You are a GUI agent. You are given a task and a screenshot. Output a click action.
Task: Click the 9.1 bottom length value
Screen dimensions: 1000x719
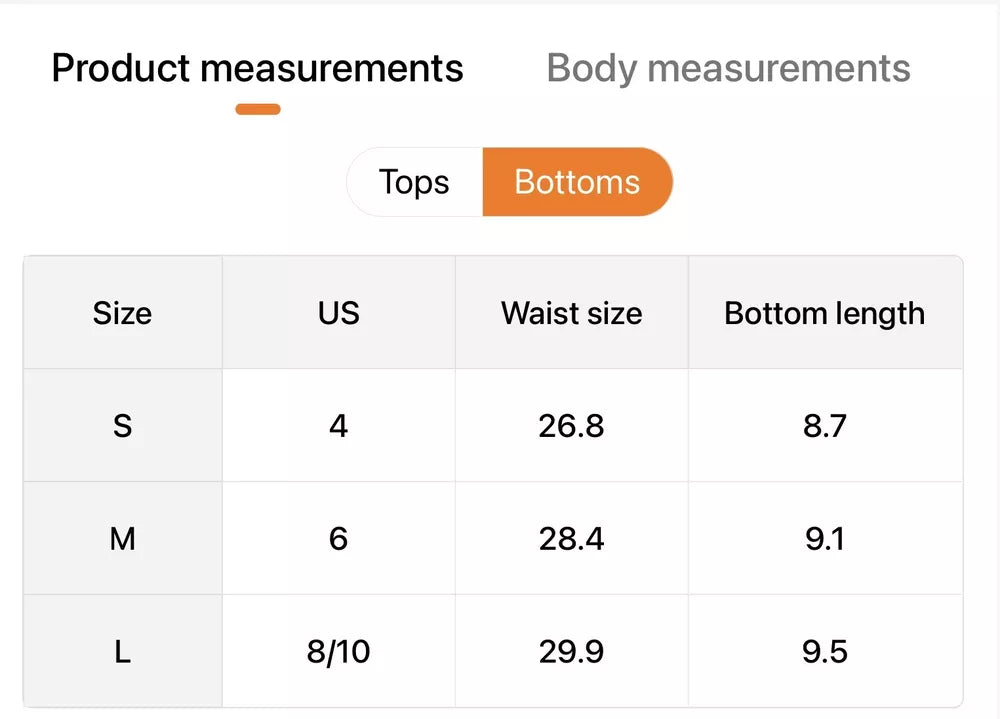(825, 538)
